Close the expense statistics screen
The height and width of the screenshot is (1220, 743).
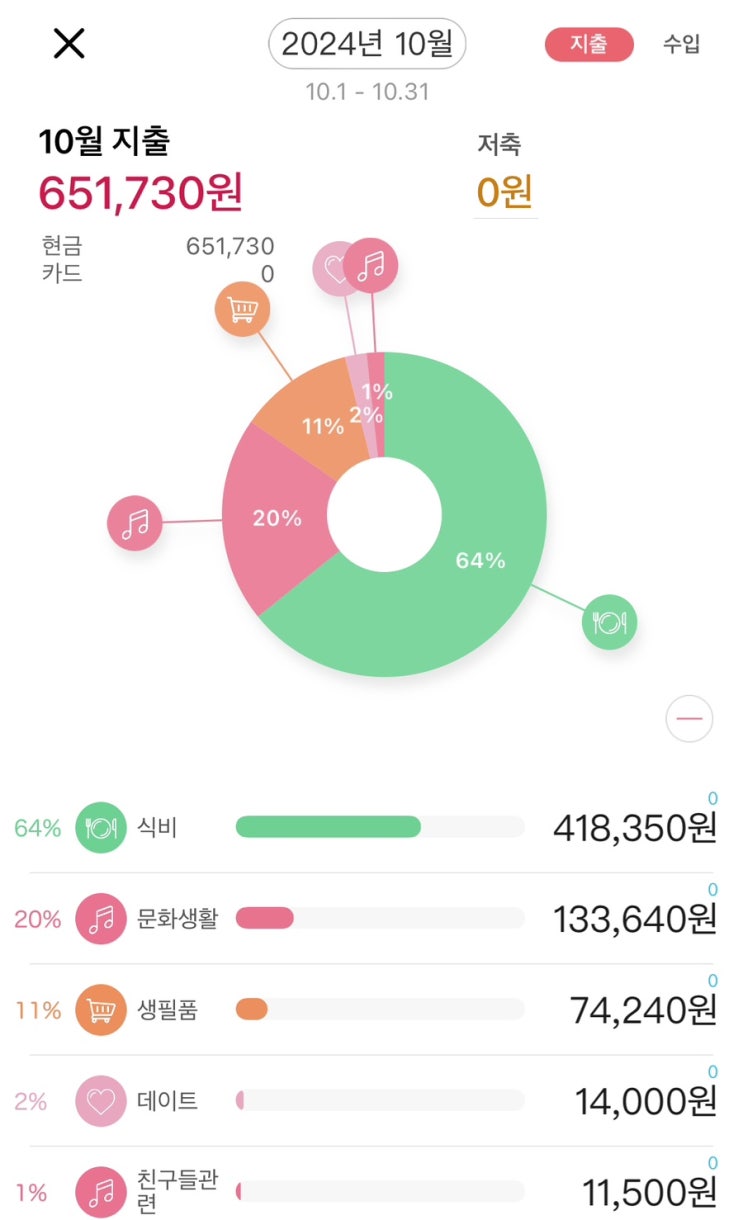coord(69,44)
